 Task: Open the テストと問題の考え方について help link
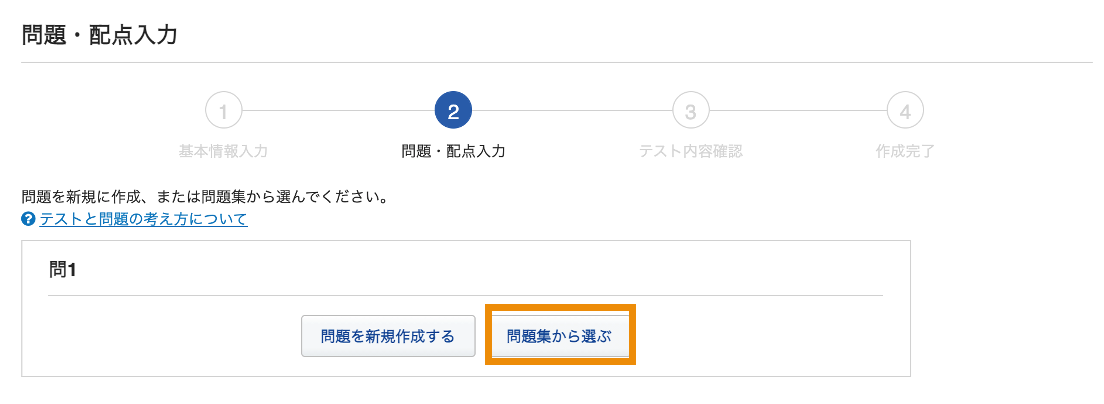pos(144,219)
